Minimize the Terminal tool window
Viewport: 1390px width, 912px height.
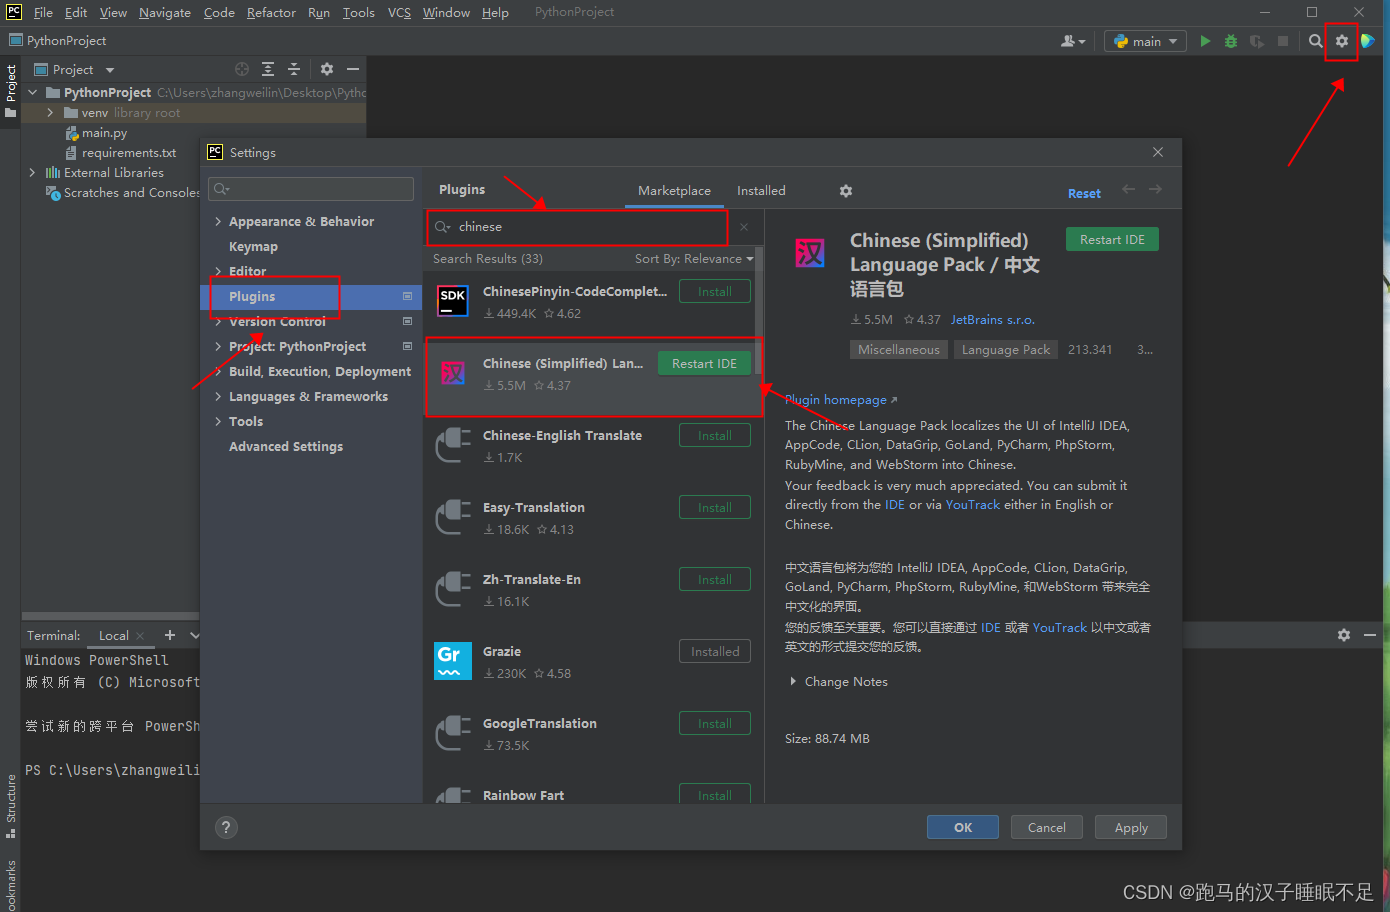click(x=1370, y=635)
